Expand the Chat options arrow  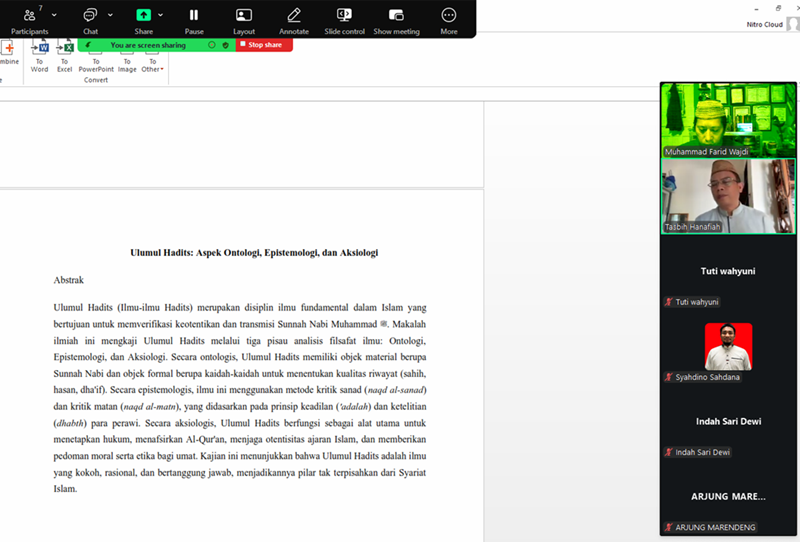coord(110,15)
